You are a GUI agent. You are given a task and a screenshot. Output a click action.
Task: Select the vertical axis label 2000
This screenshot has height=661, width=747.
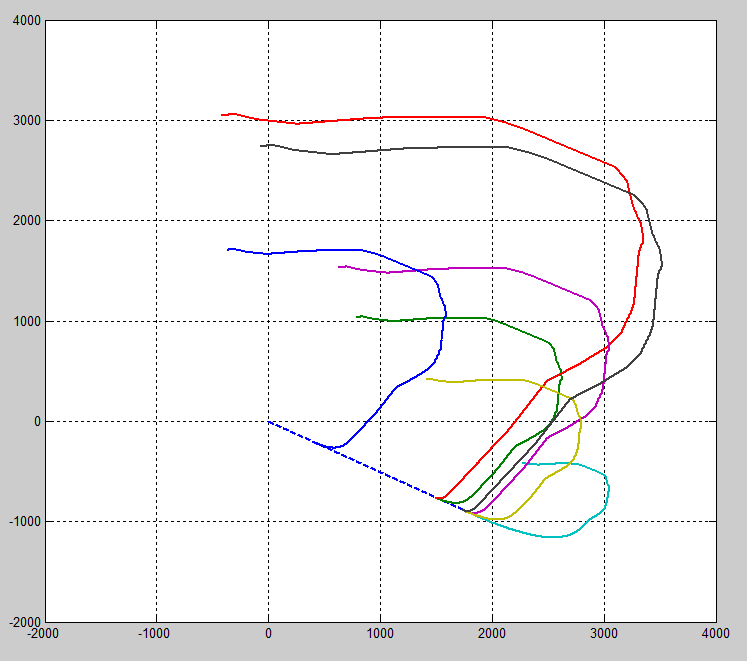27,221
